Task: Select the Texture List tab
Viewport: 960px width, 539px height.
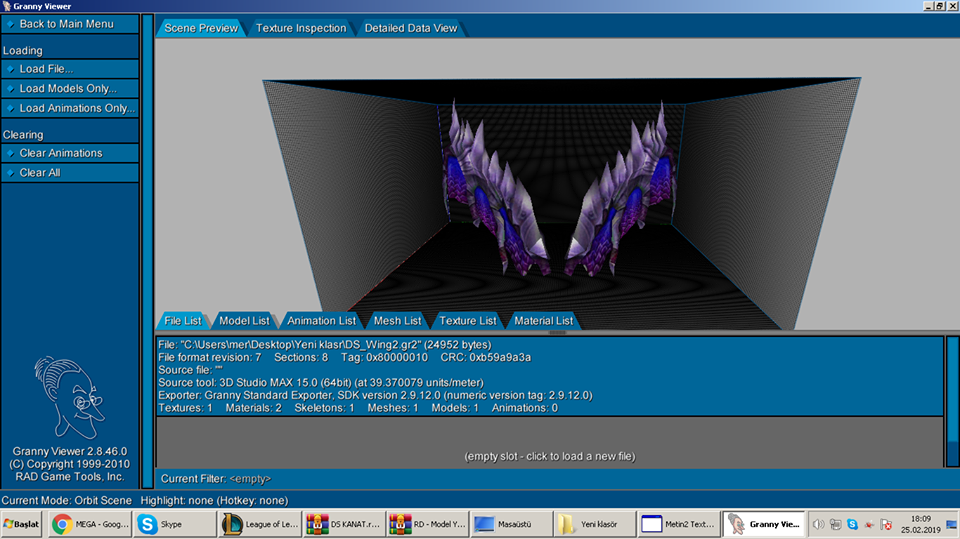Action: 468,320
